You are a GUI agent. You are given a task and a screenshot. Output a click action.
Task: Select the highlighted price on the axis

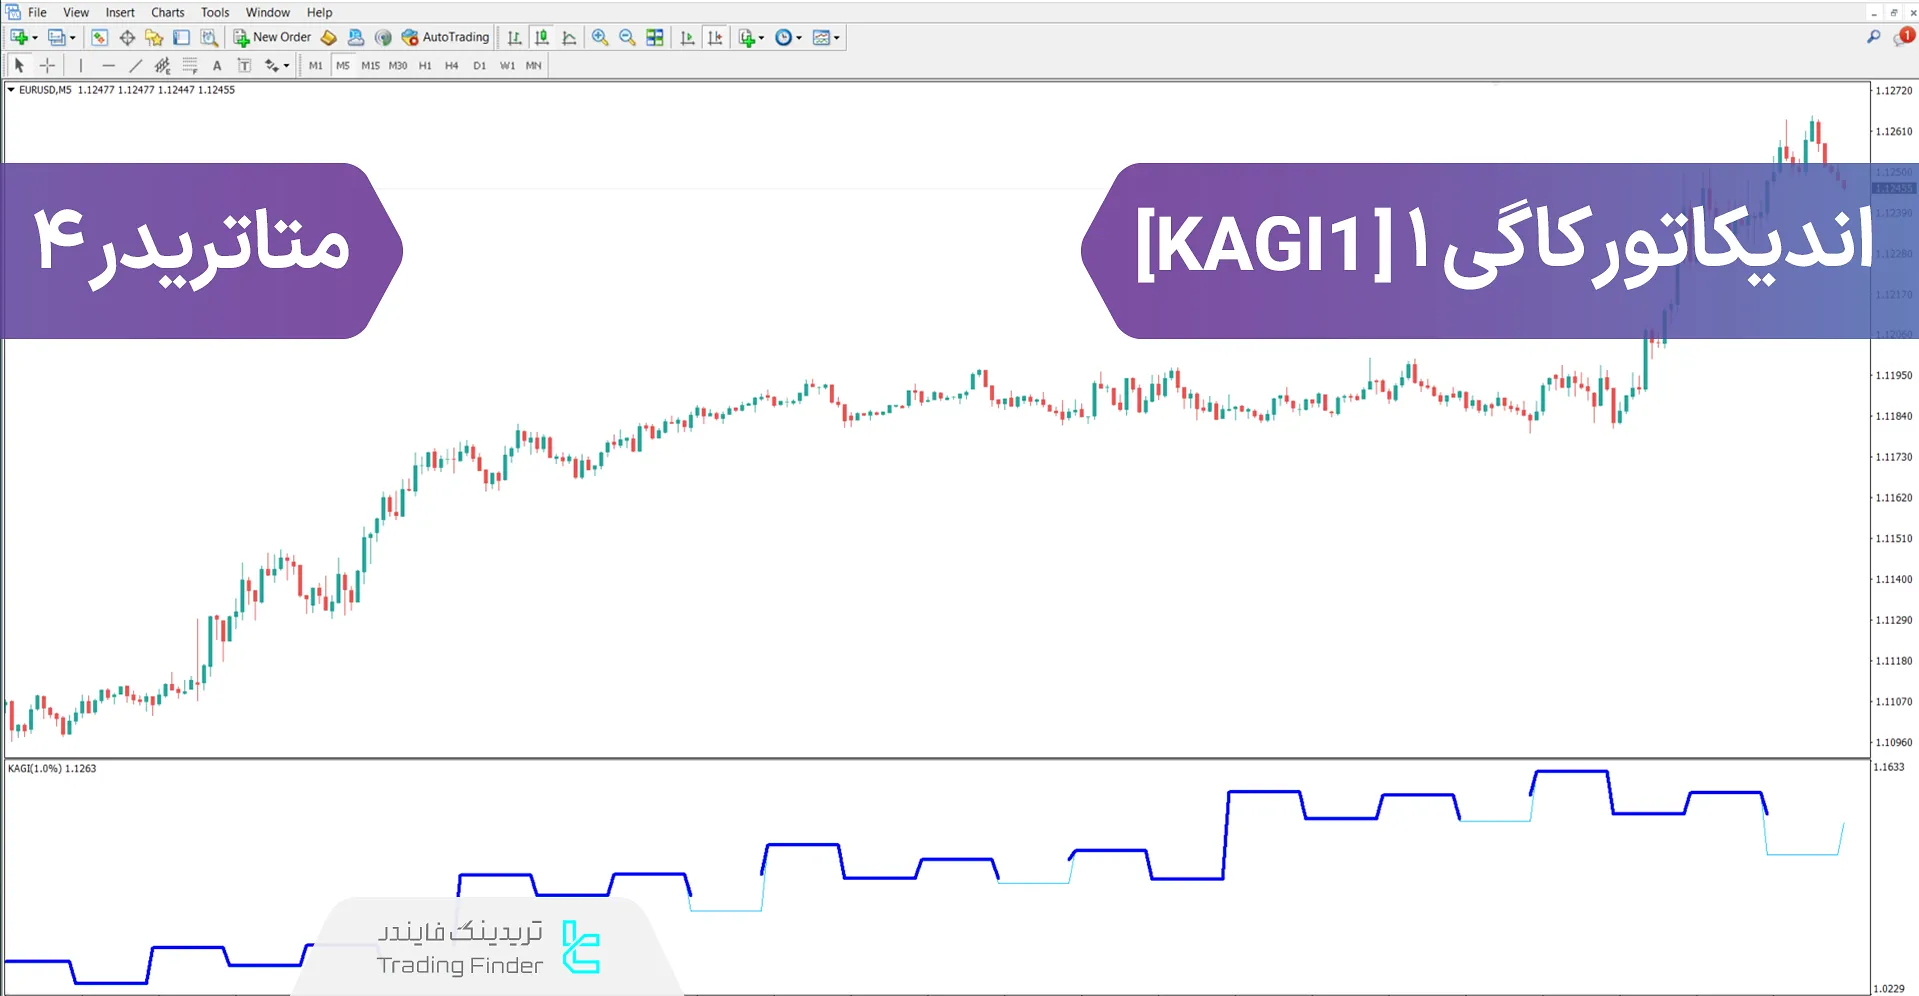point(1893,187)
